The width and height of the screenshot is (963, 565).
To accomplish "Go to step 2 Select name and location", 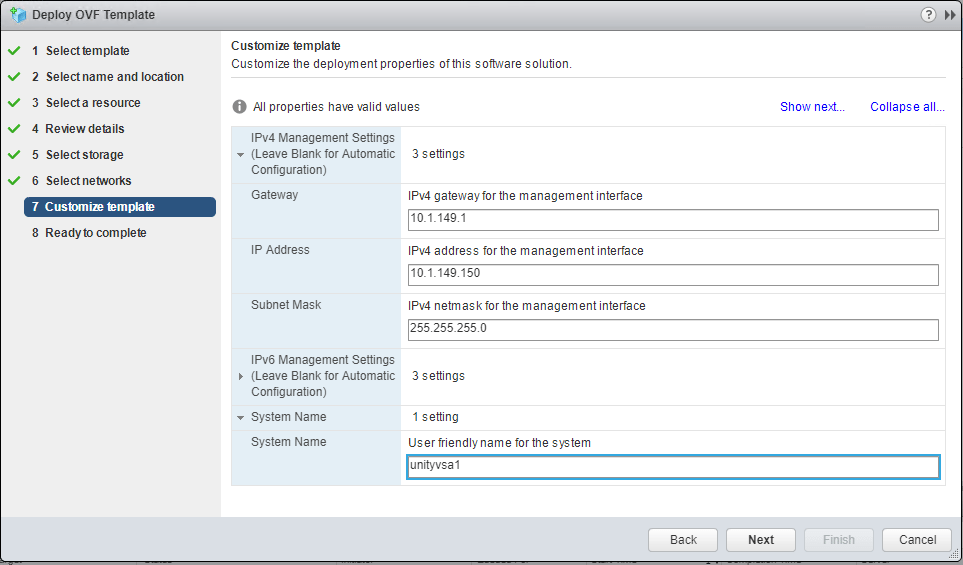I will coord(114,77).
